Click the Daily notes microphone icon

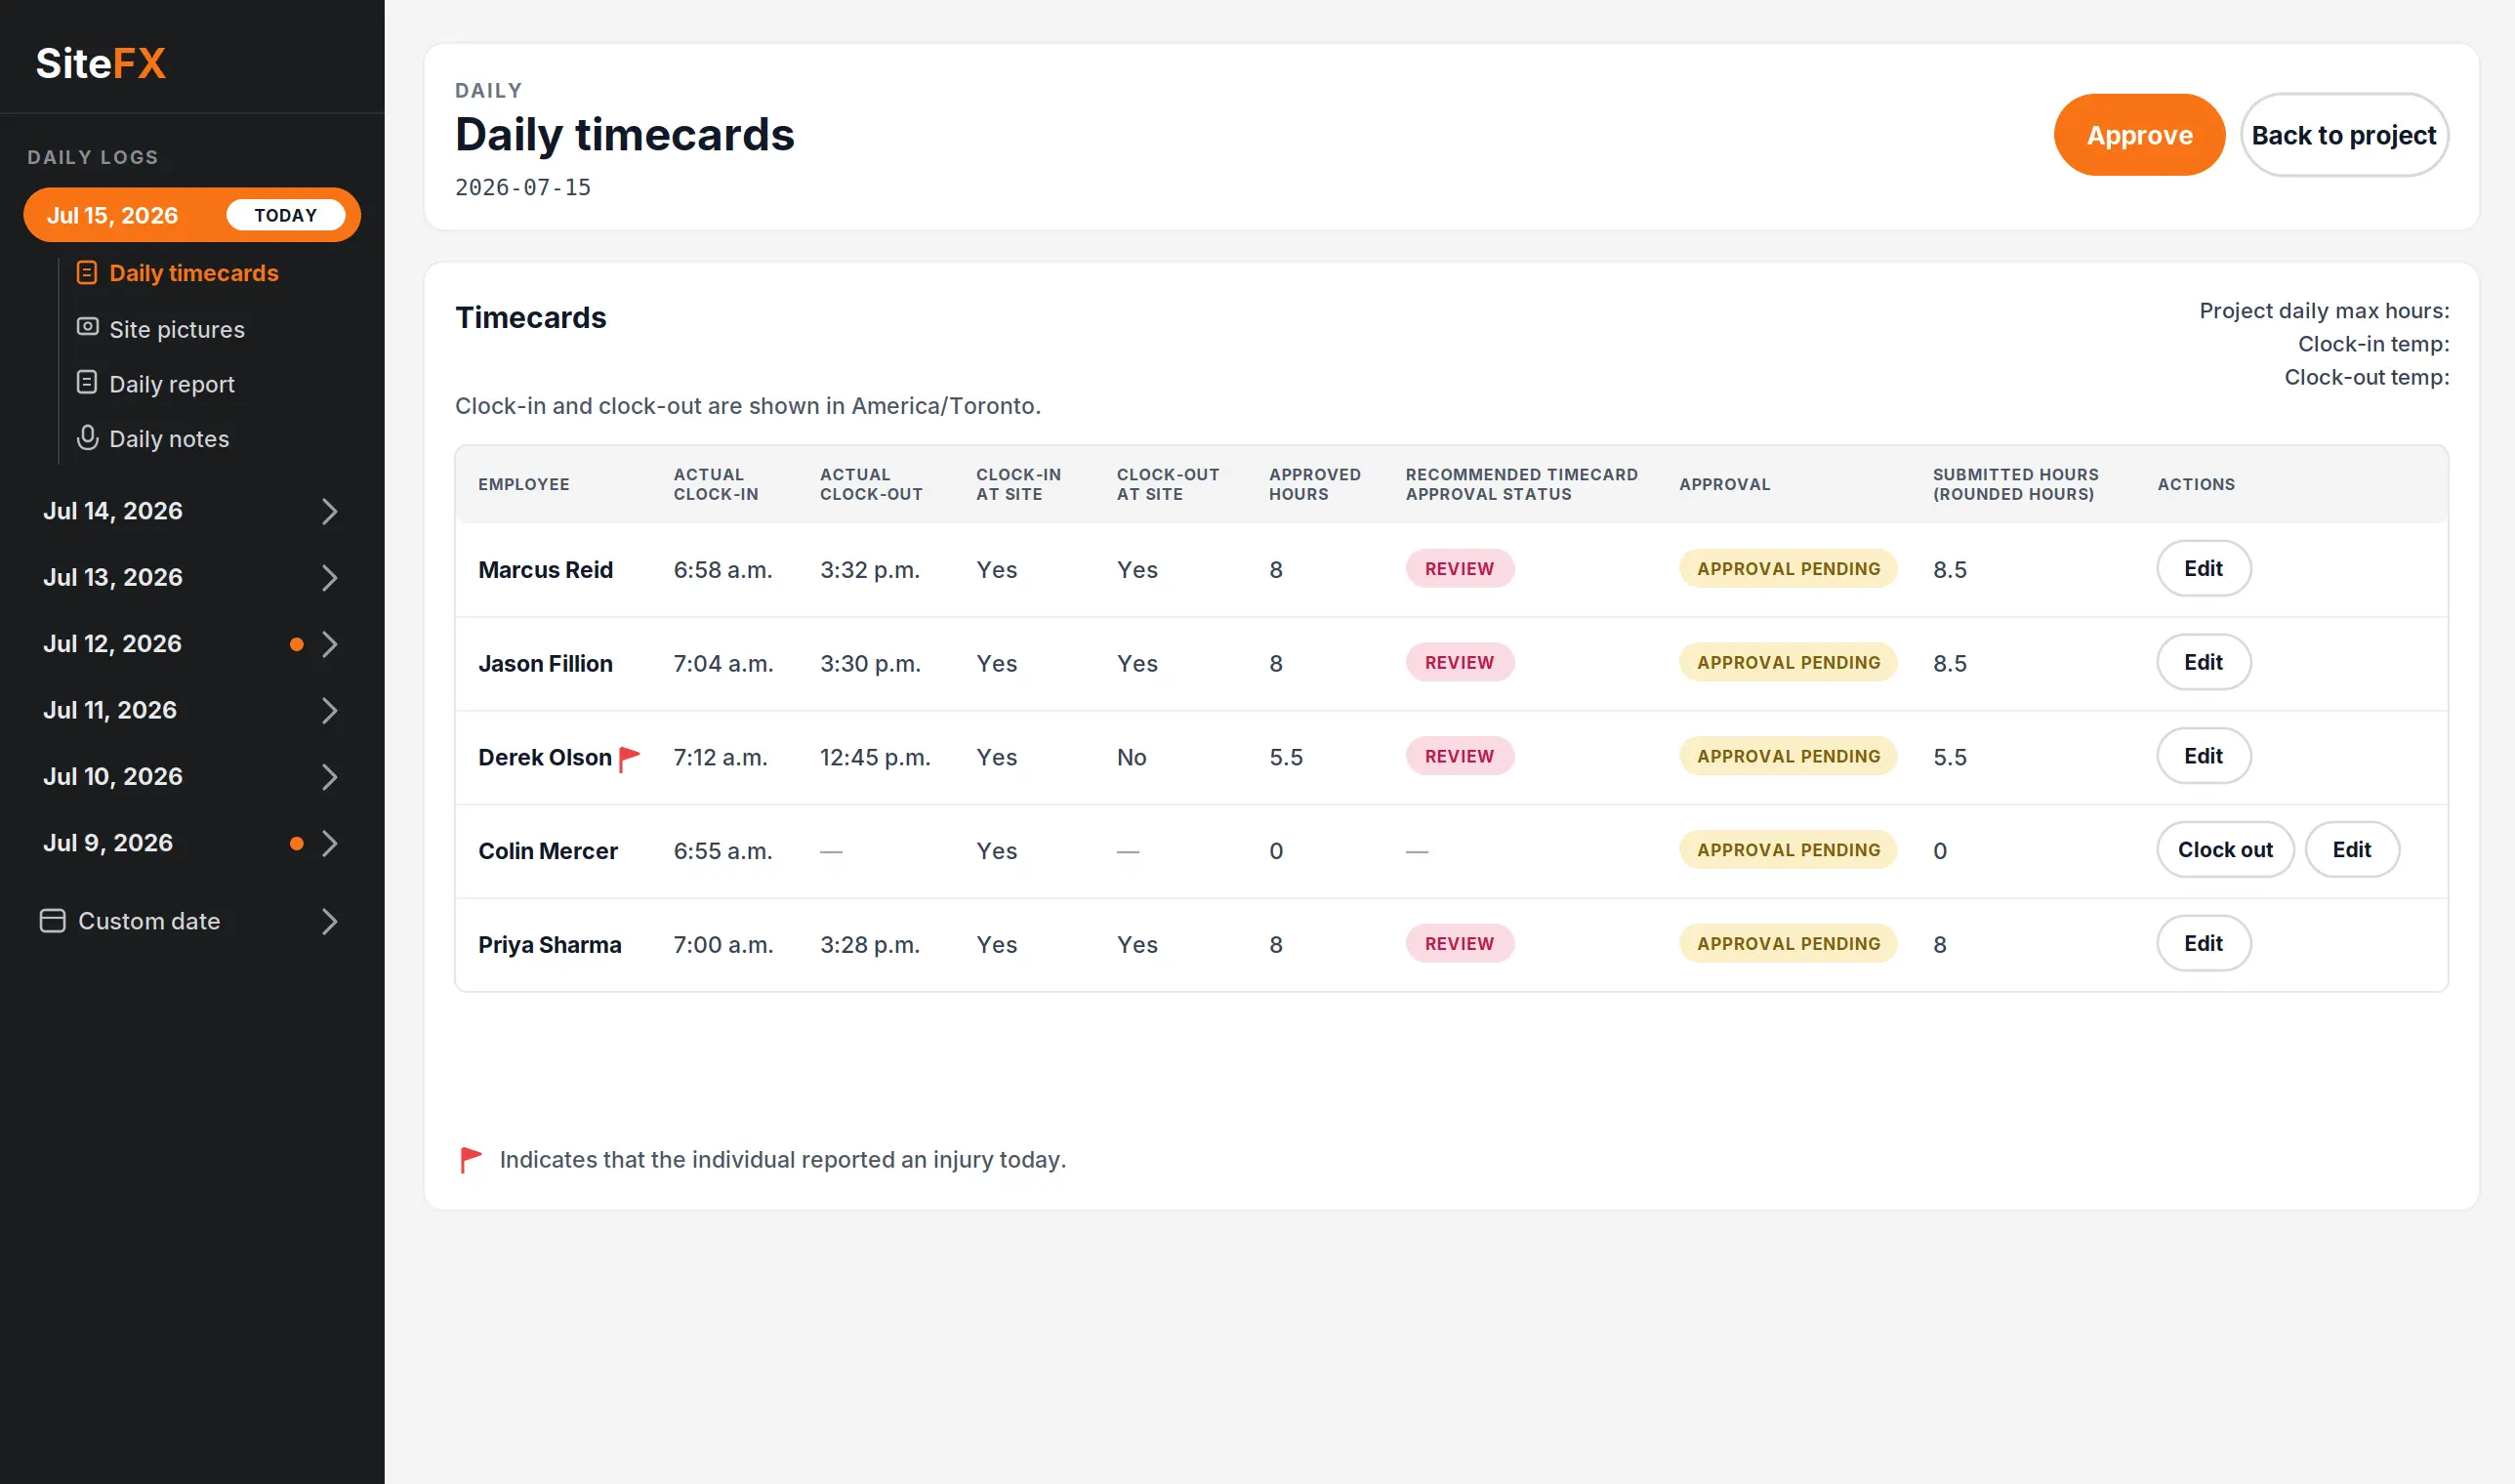pyautogui.click(x=88, y=438)
